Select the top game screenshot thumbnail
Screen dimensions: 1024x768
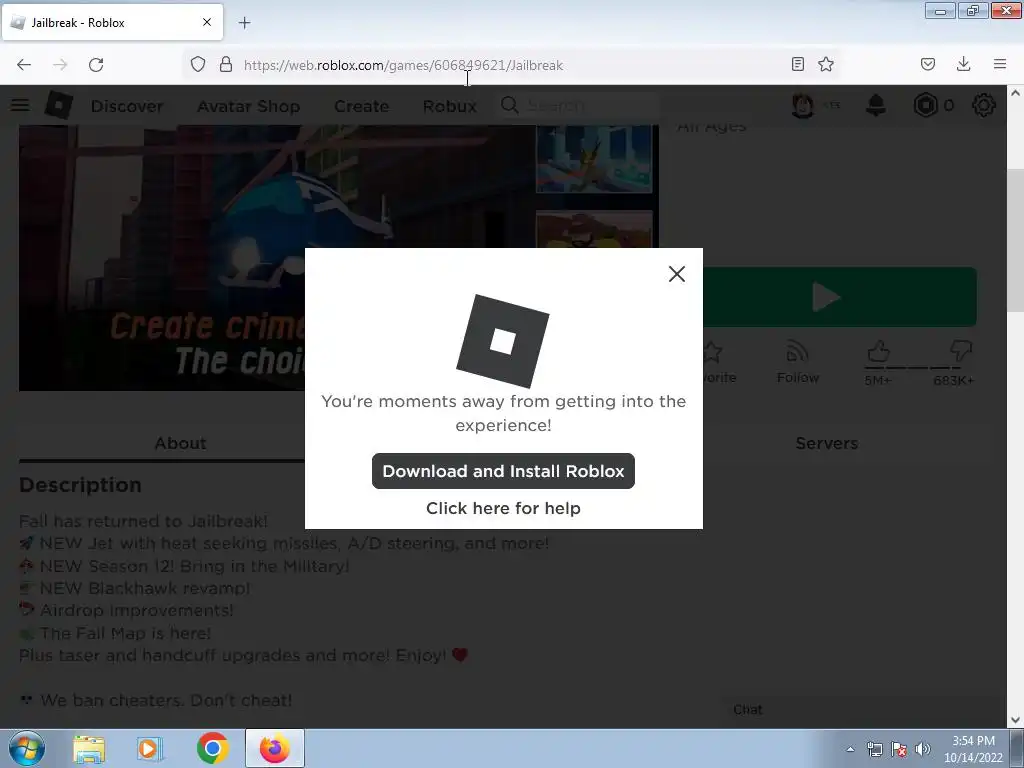point(594,159)
